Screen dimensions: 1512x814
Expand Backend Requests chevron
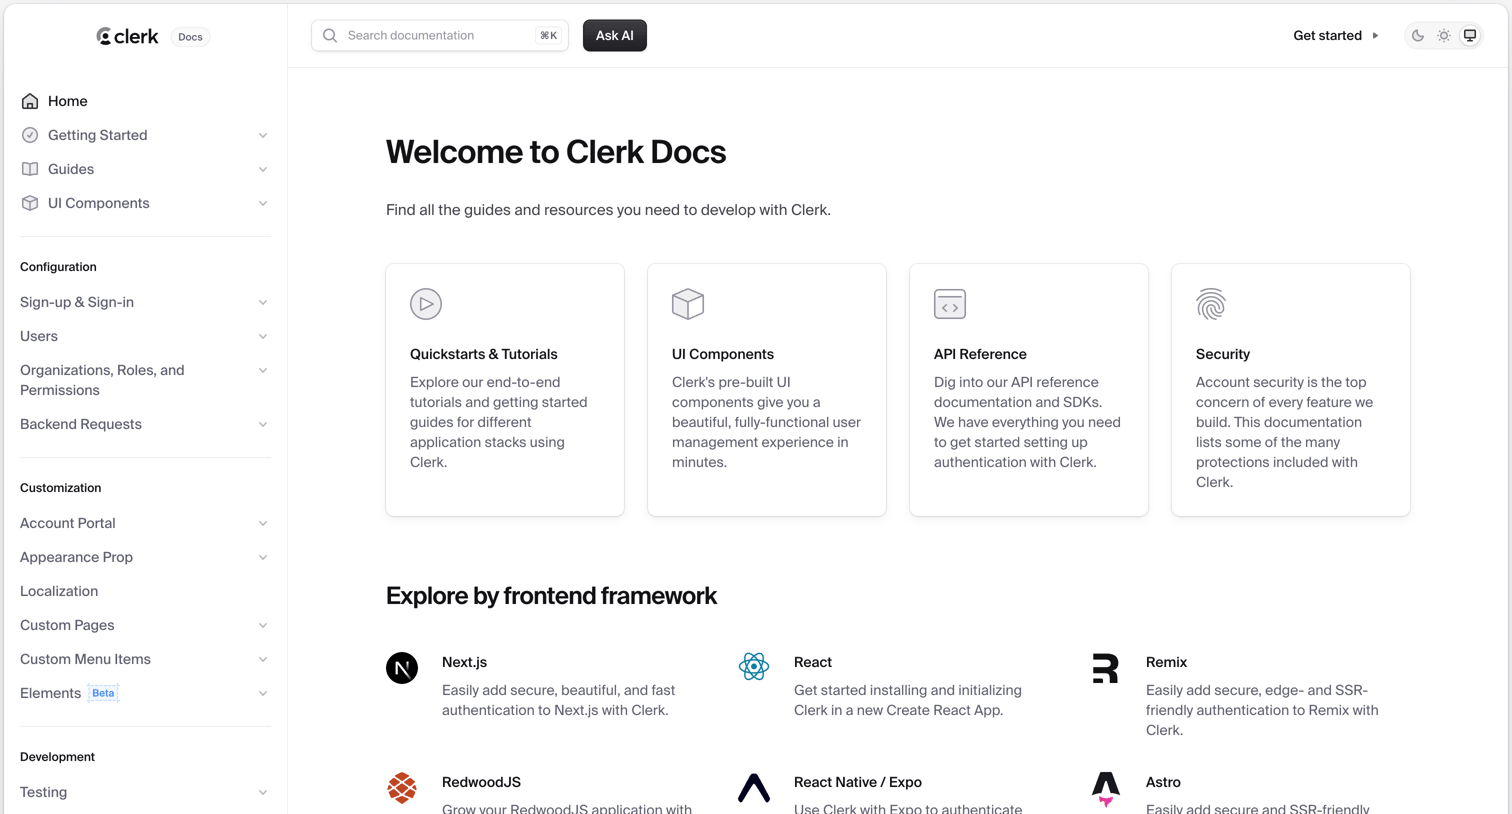point(263,424)
